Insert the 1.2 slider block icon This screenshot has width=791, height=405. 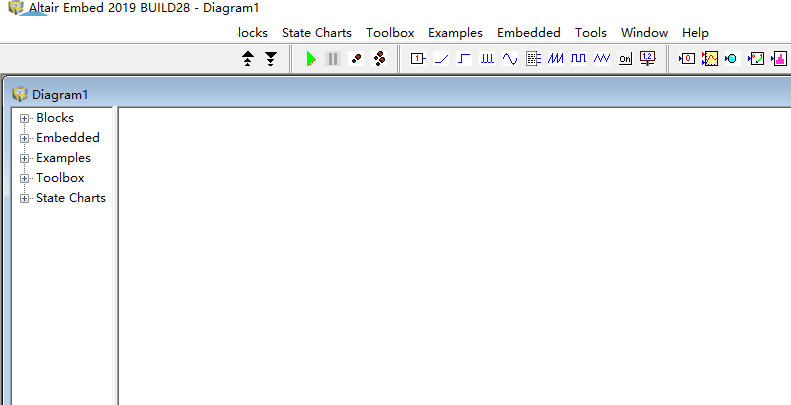coord(648,59)
